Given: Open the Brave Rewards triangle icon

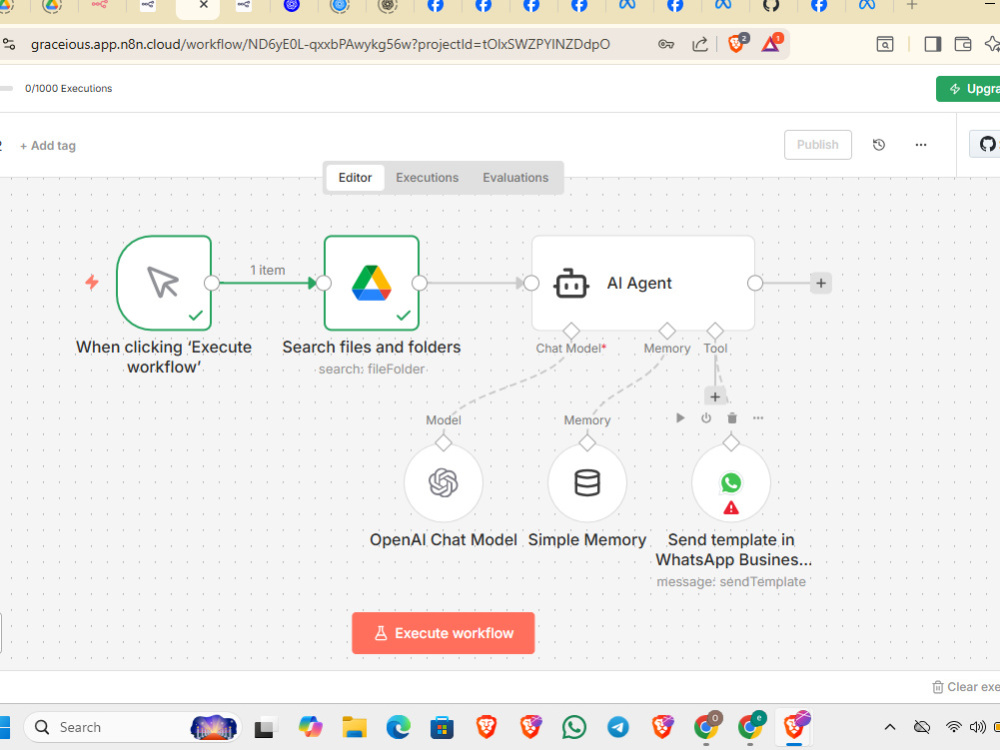Looking at the screenshot, I should coord(770,43).
